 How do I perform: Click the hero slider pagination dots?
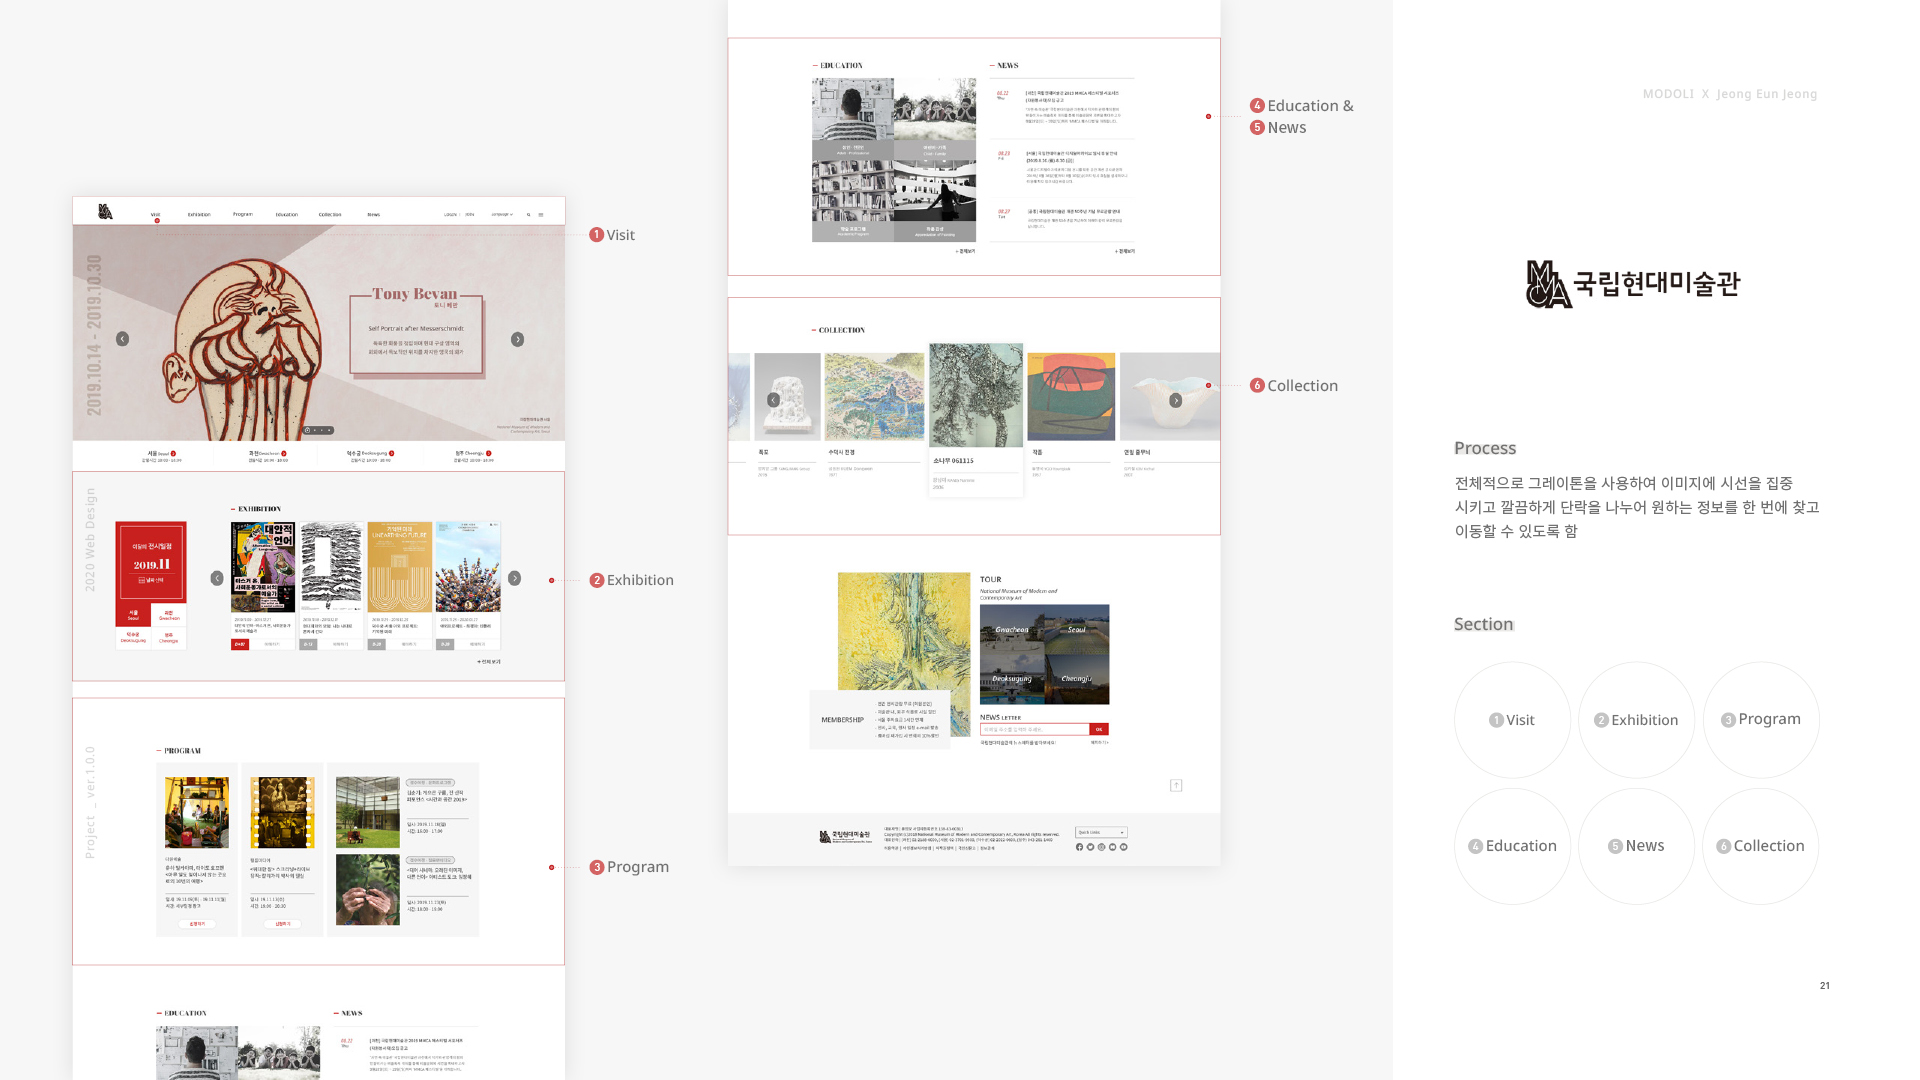318,430
